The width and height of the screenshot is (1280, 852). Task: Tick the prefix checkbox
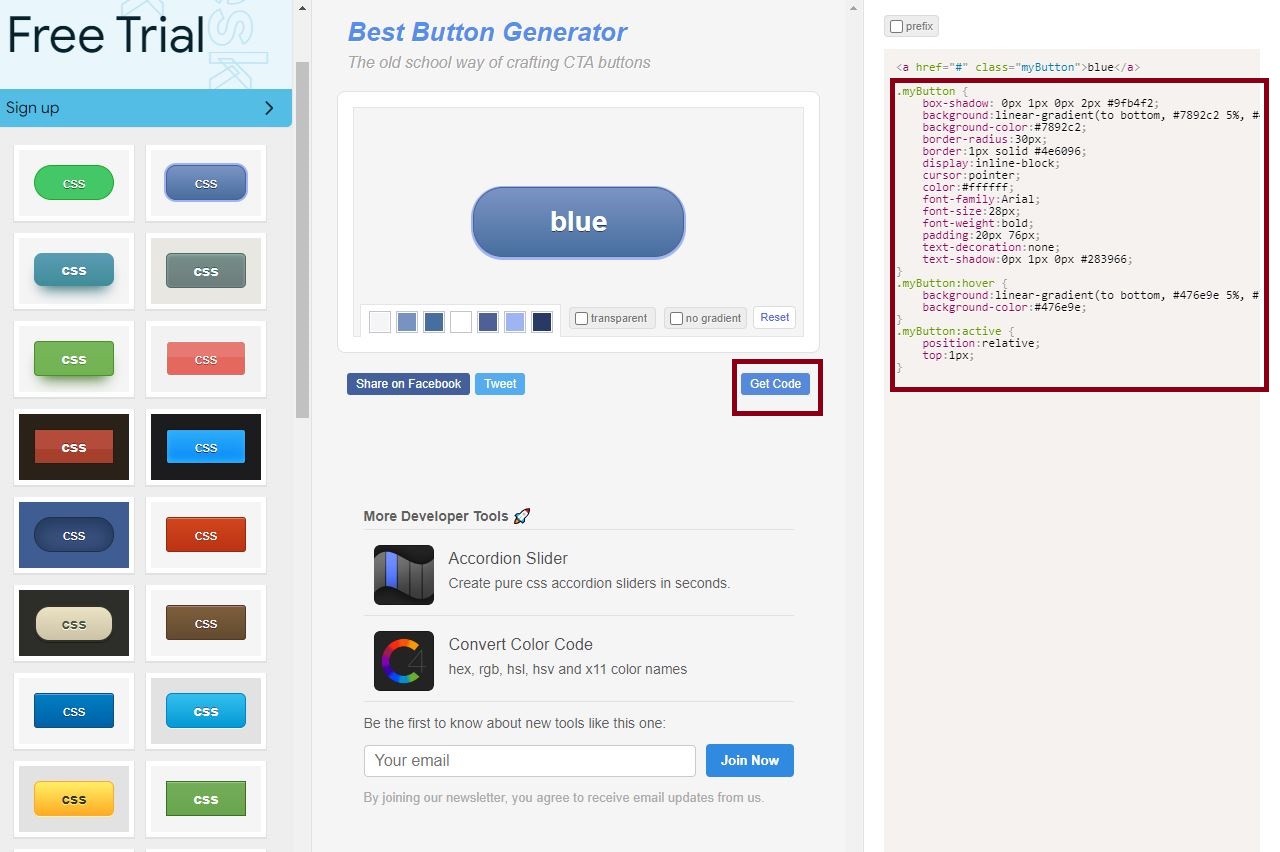pyautogui.click(x=897, y=27)
